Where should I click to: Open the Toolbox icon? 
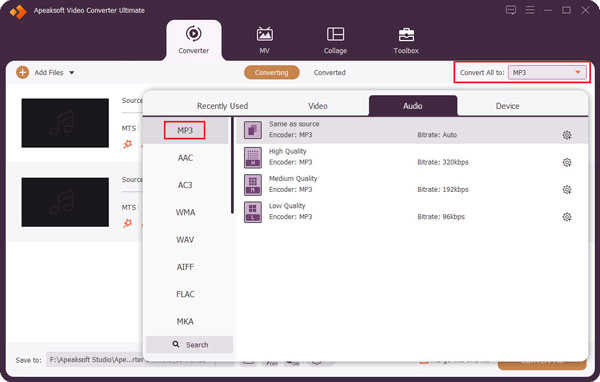[406, 35]
